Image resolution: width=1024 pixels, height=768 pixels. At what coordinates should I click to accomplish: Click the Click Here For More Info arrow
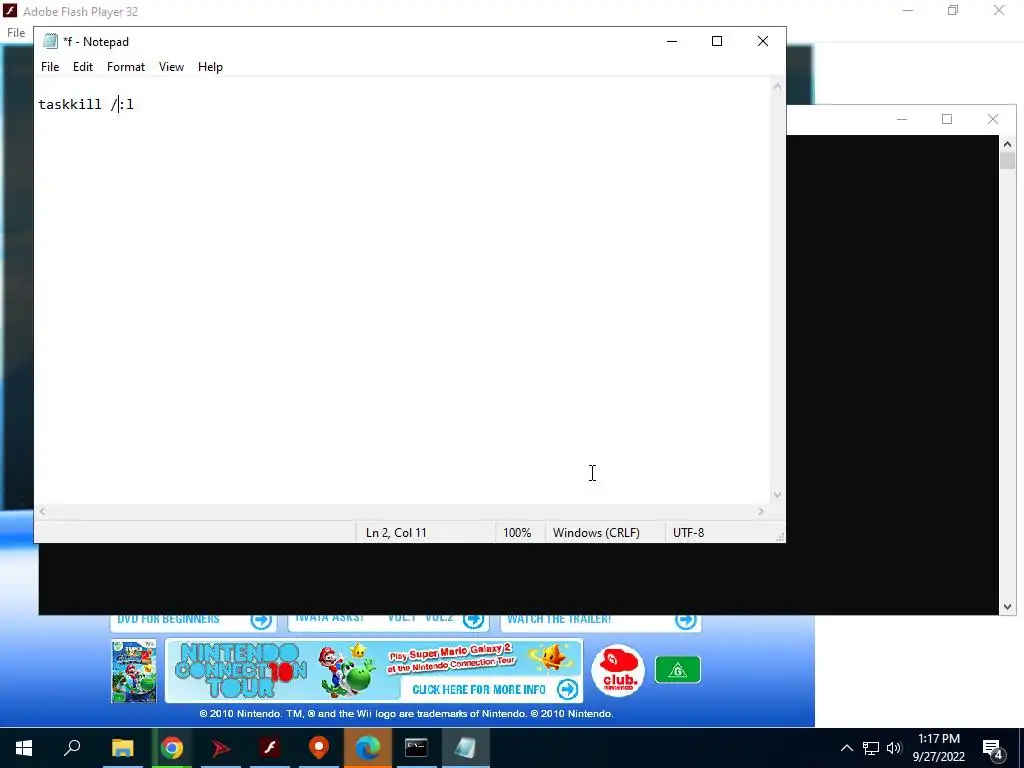coord(568,689)
